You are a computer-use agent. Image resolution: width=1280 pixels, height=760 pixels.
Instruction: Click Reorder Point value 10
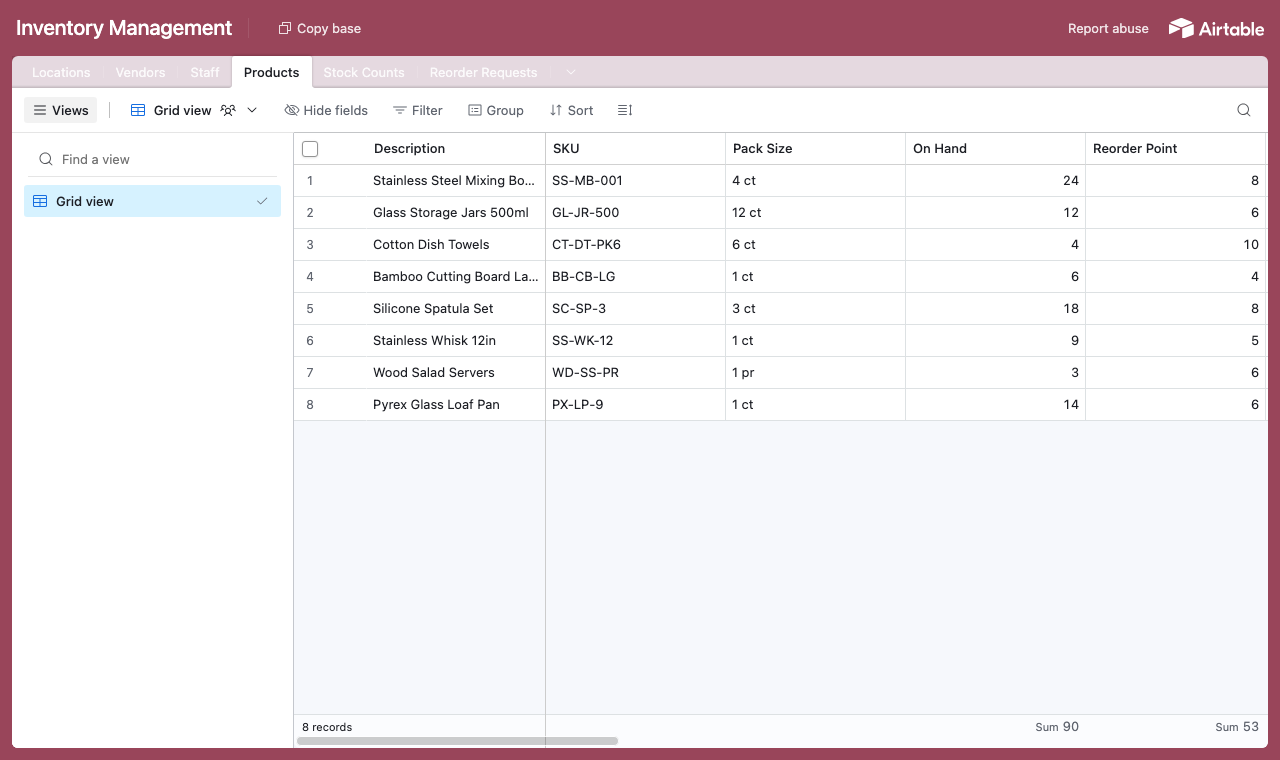point(1176,245)
